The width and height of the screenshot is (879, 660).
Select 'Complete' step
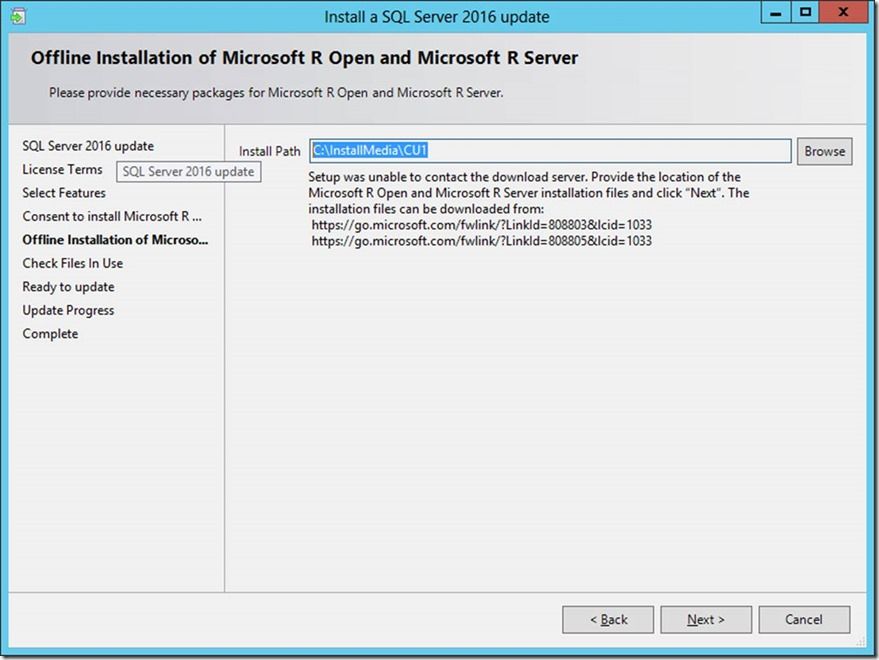(50, 334)
